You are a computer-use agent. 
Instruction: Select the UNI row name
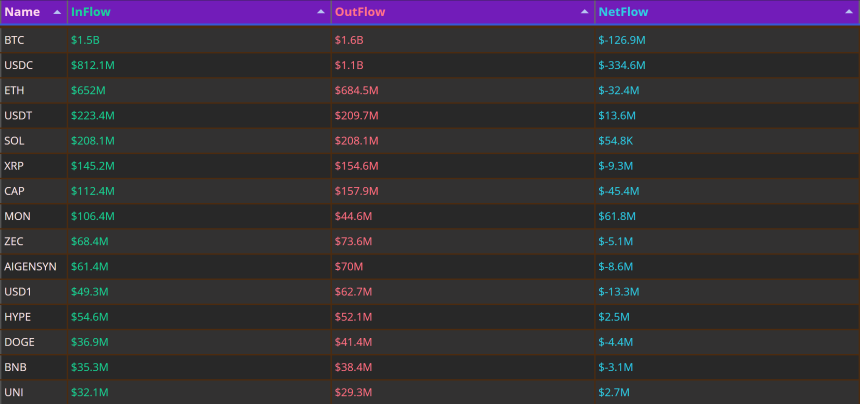tap(13, 393)
